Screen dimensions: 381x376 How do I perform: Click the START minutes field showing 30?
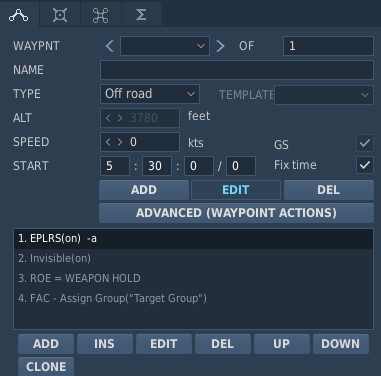157,166
